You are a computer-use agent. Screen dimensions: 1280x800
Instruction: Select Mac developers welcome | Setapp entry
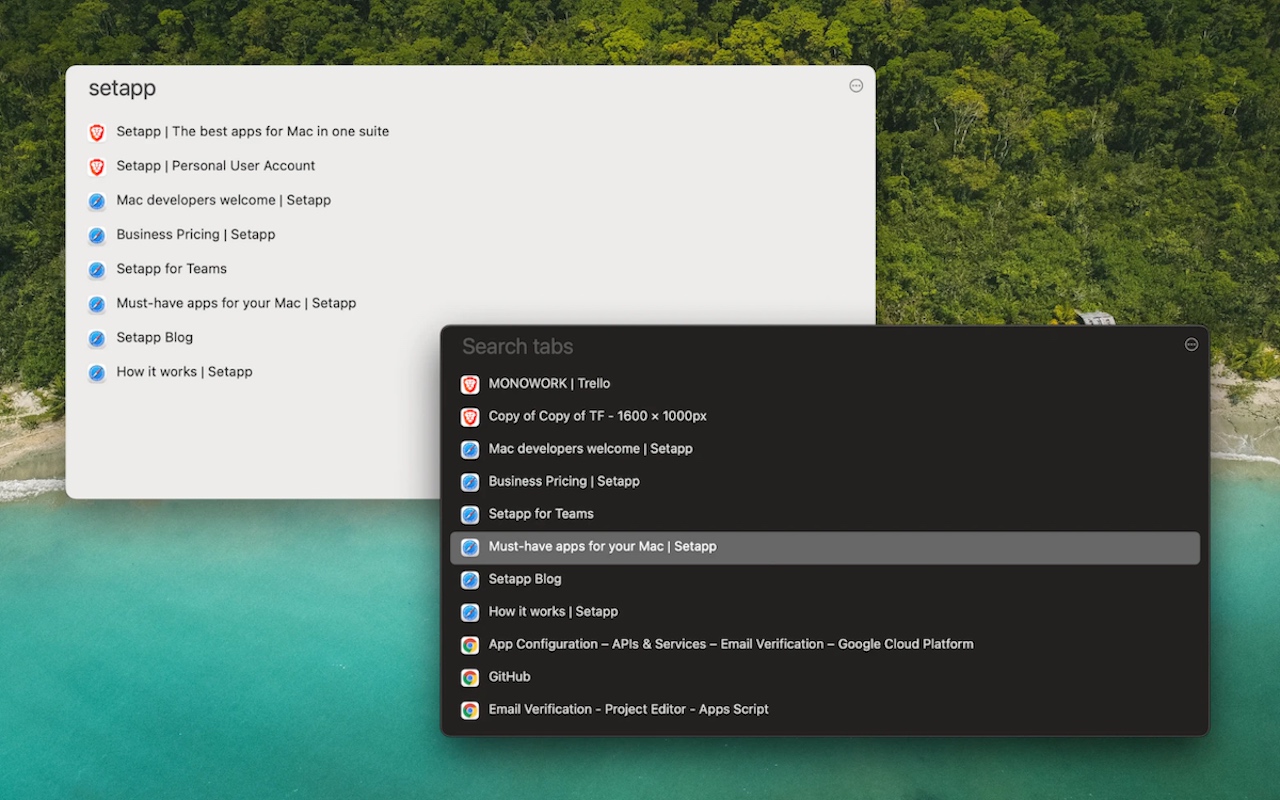point(590,448)
